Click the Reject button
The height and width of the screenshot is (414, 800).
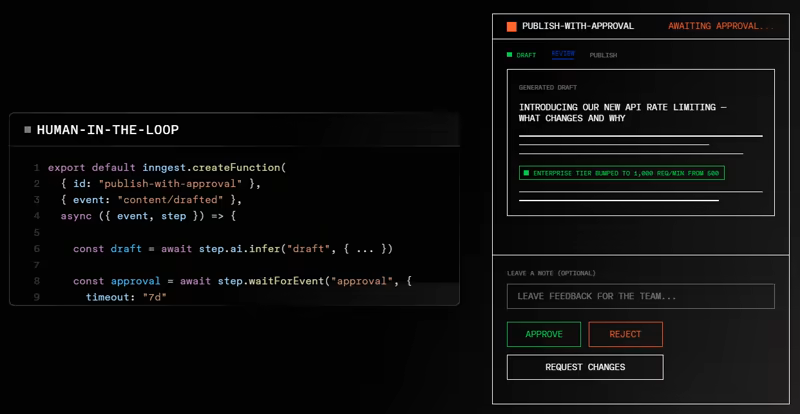point(626,334)
